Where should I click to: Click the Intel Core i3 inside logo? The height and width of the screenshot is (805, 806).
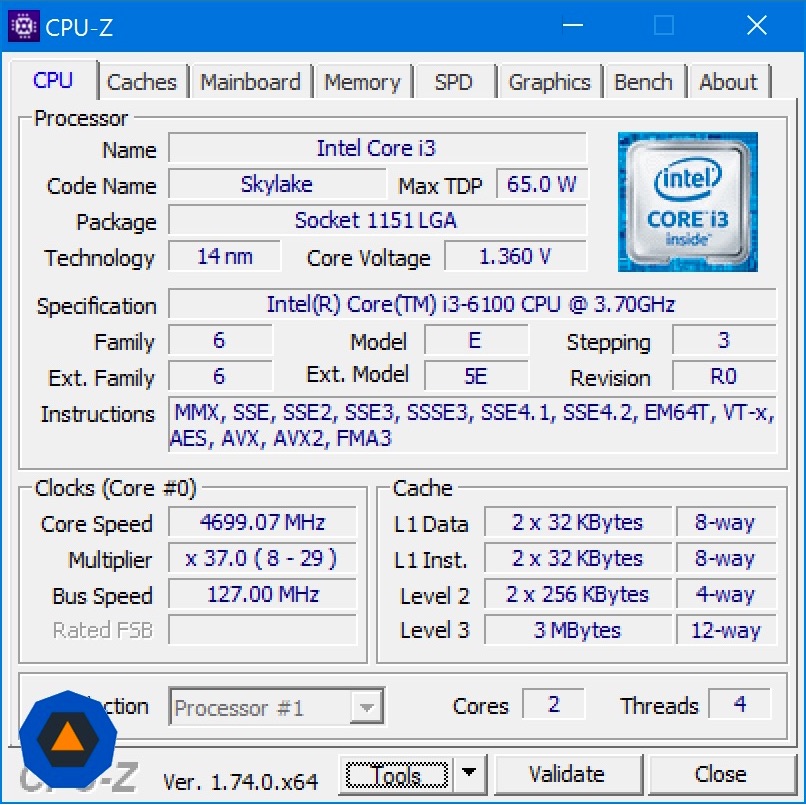pyautogui.click(x=687, y=202)
